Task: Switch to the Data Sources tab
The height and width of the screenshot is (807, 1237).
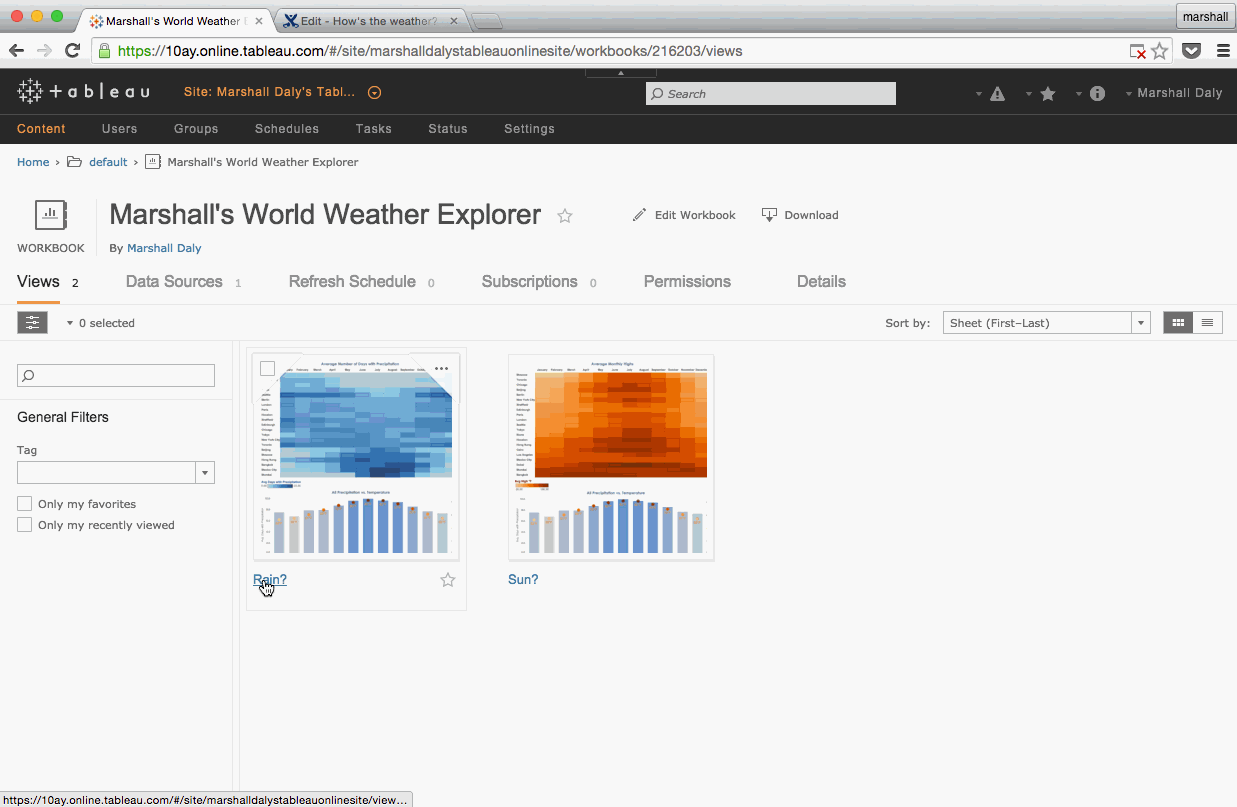Action: click(174, 282)
